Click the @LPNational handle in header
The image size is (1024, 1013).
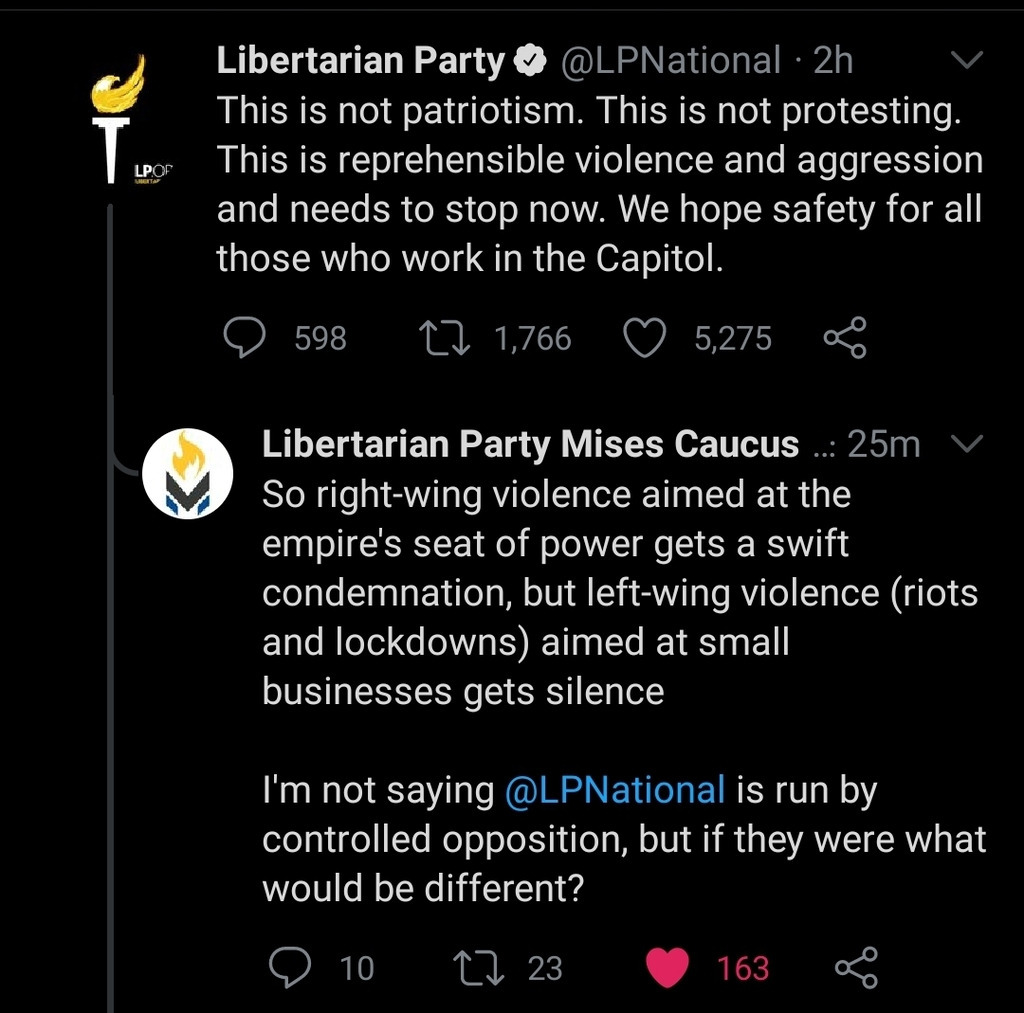pyautogui.click(x=670, y=61)
